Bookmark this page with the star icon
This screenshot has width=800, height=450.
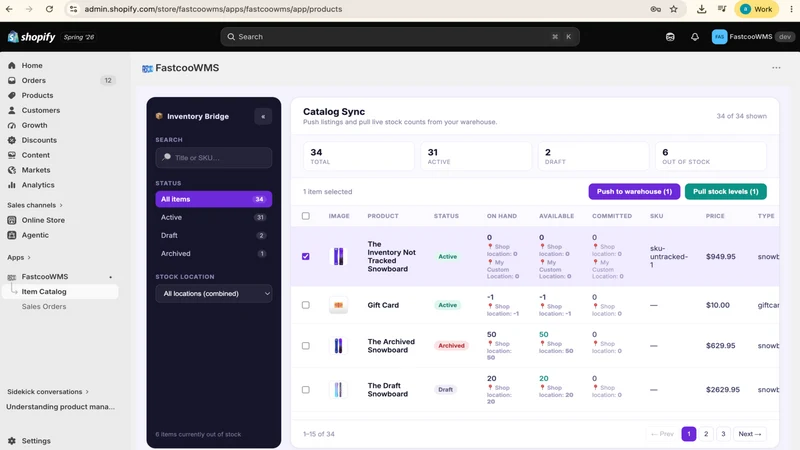673,9
